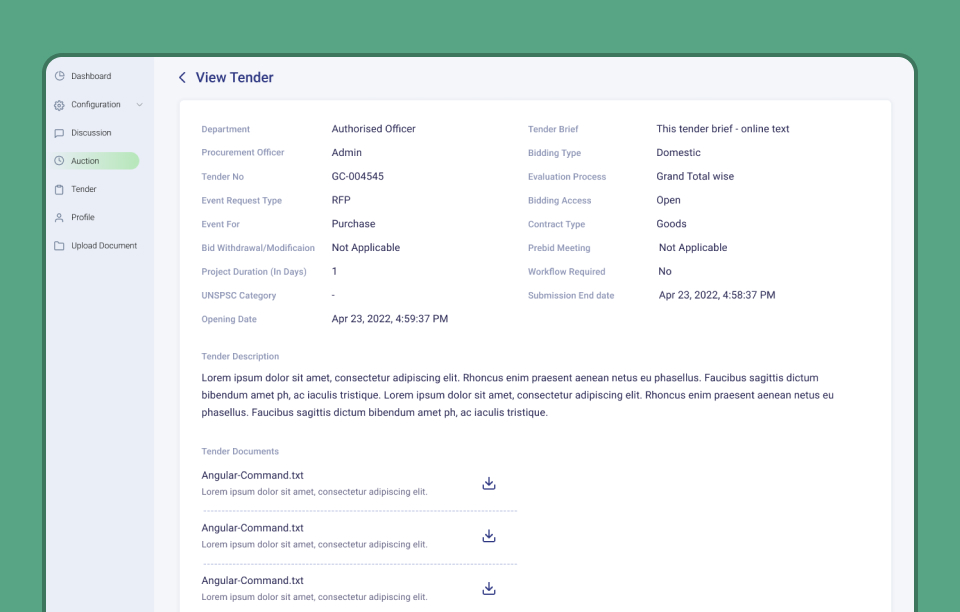Download the second Angular-Command.txt document
This screenshot has width=960, height=612.
click(x=489, y=536)
